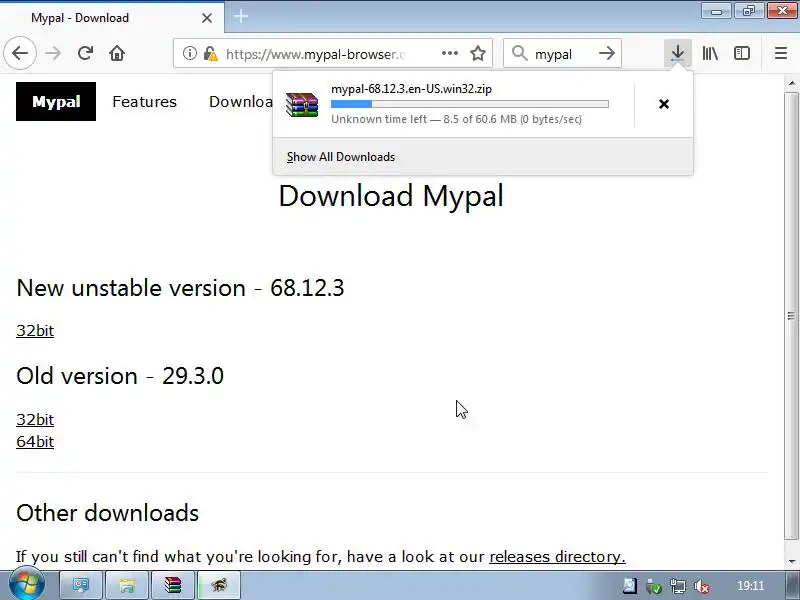Click the download progress bar
The height and width of the screenshot is (600, 800).
click(469, 104)
